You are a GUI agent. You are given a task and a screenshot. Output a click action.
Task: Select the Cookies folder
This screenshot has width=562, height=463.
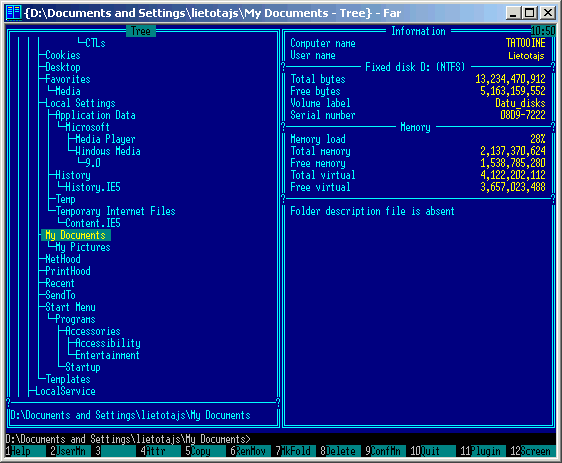click(63, 55)
